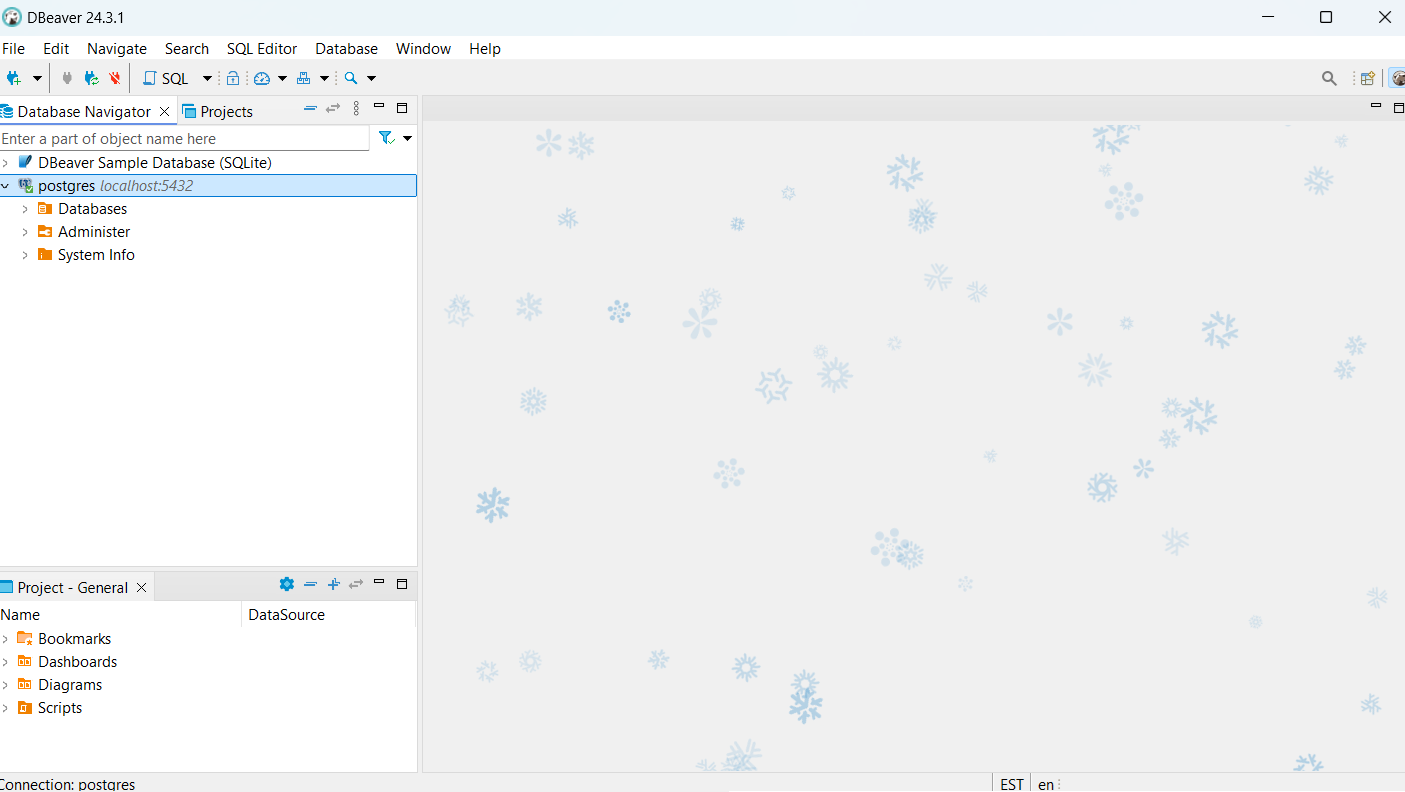Collapse the postgres connection node

[x=6, y=185]
